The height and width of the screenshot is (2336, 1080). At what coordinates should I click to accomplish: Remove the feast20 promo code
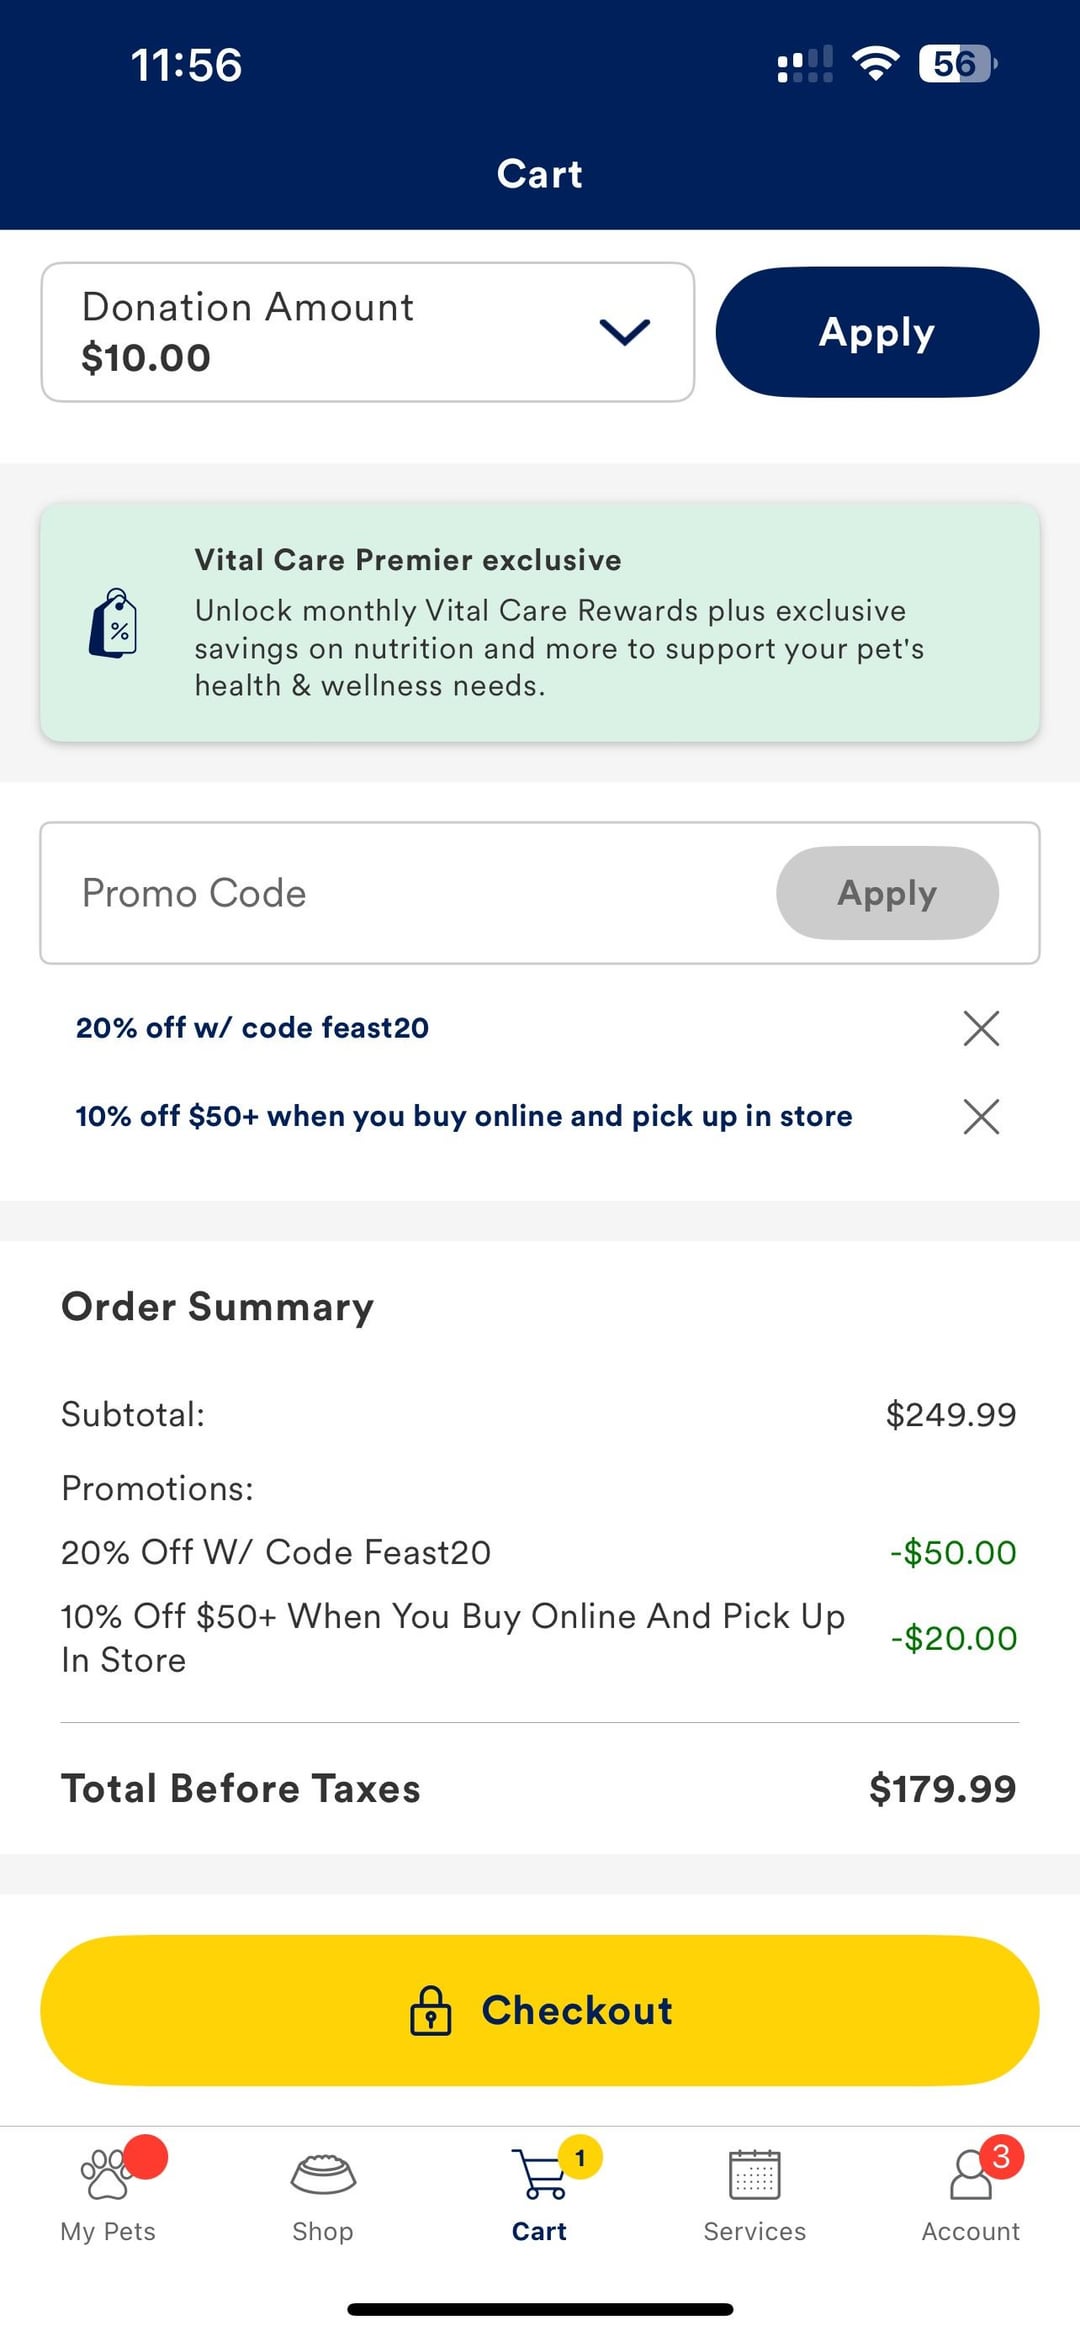[981, 1028]
